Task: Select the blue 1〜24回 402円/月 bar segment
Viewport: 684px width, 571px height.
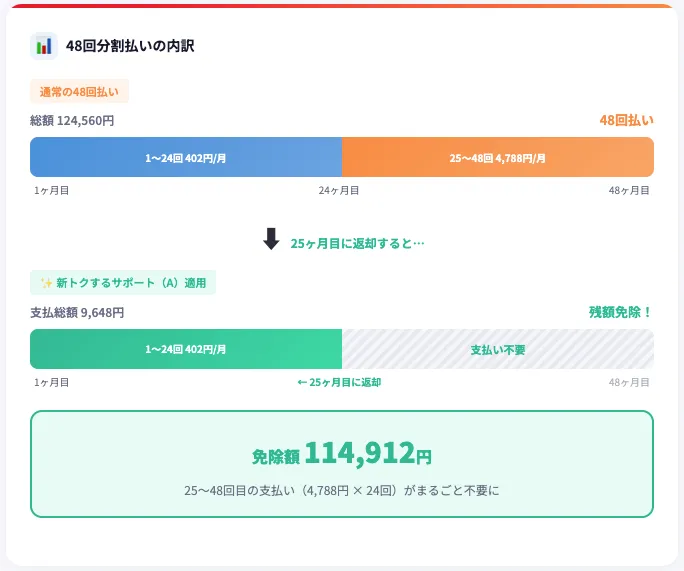Action: click(x=186, y=158)
